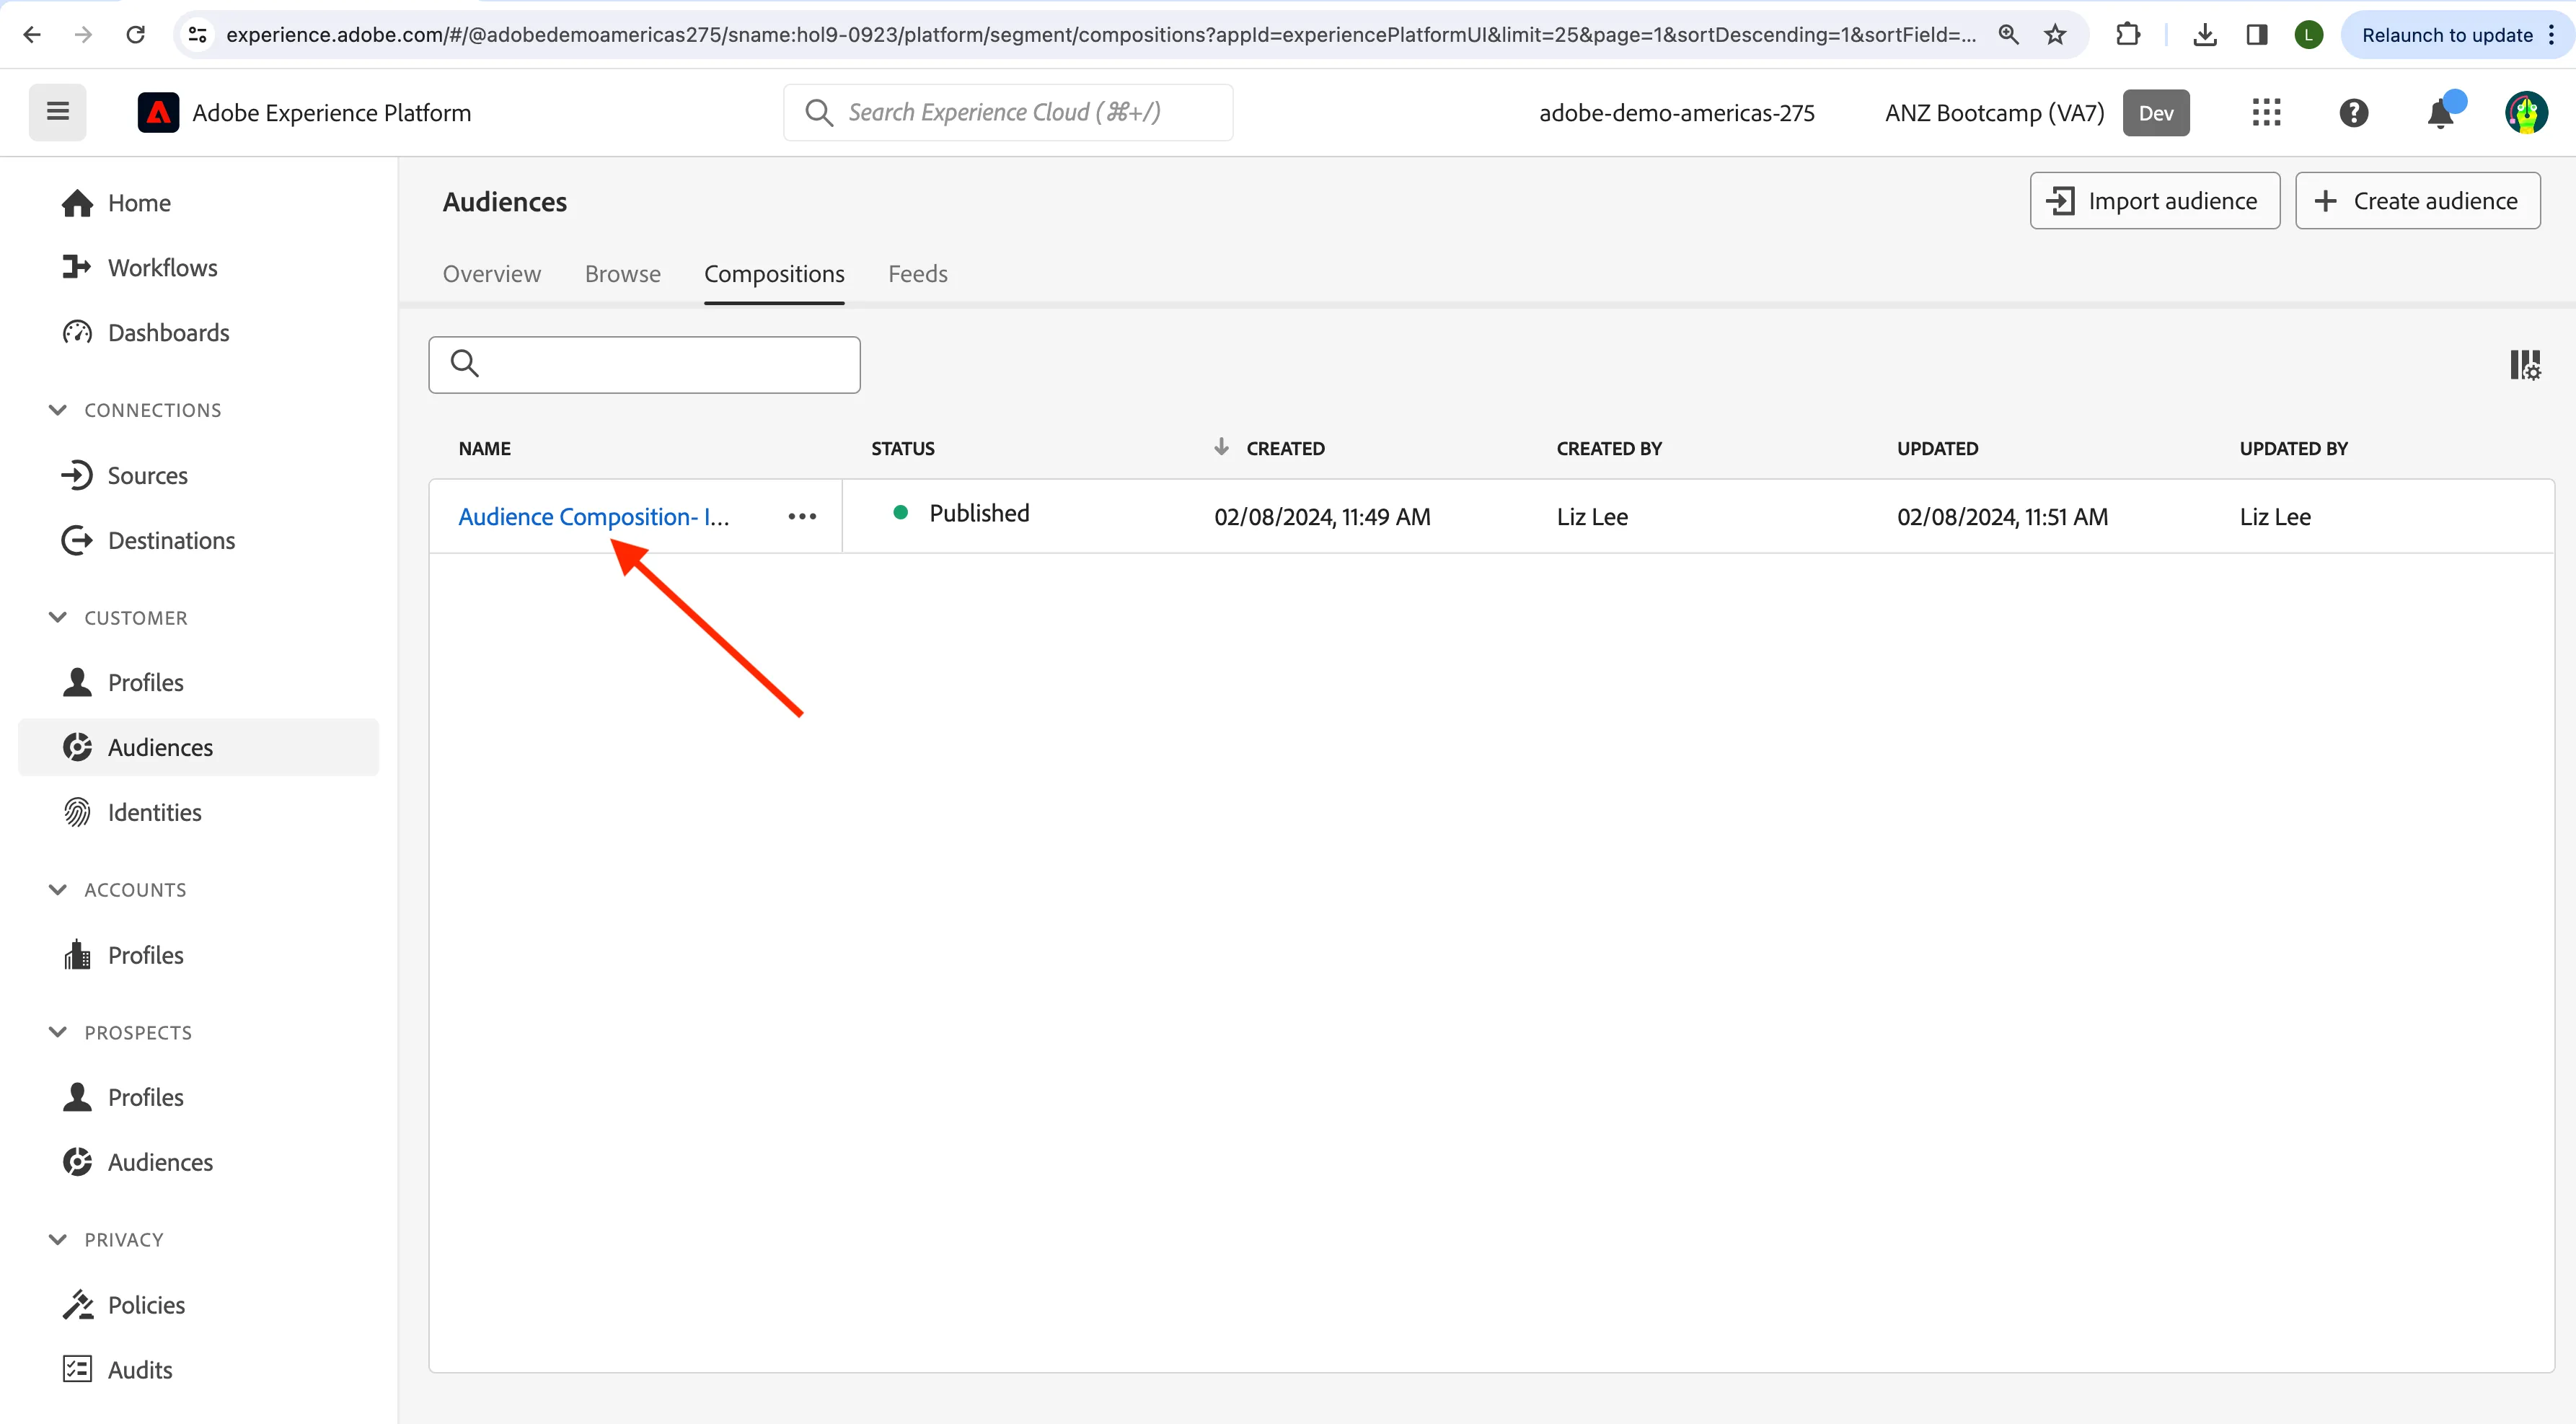Open browser downloads icon

(x=2204, y=35)
